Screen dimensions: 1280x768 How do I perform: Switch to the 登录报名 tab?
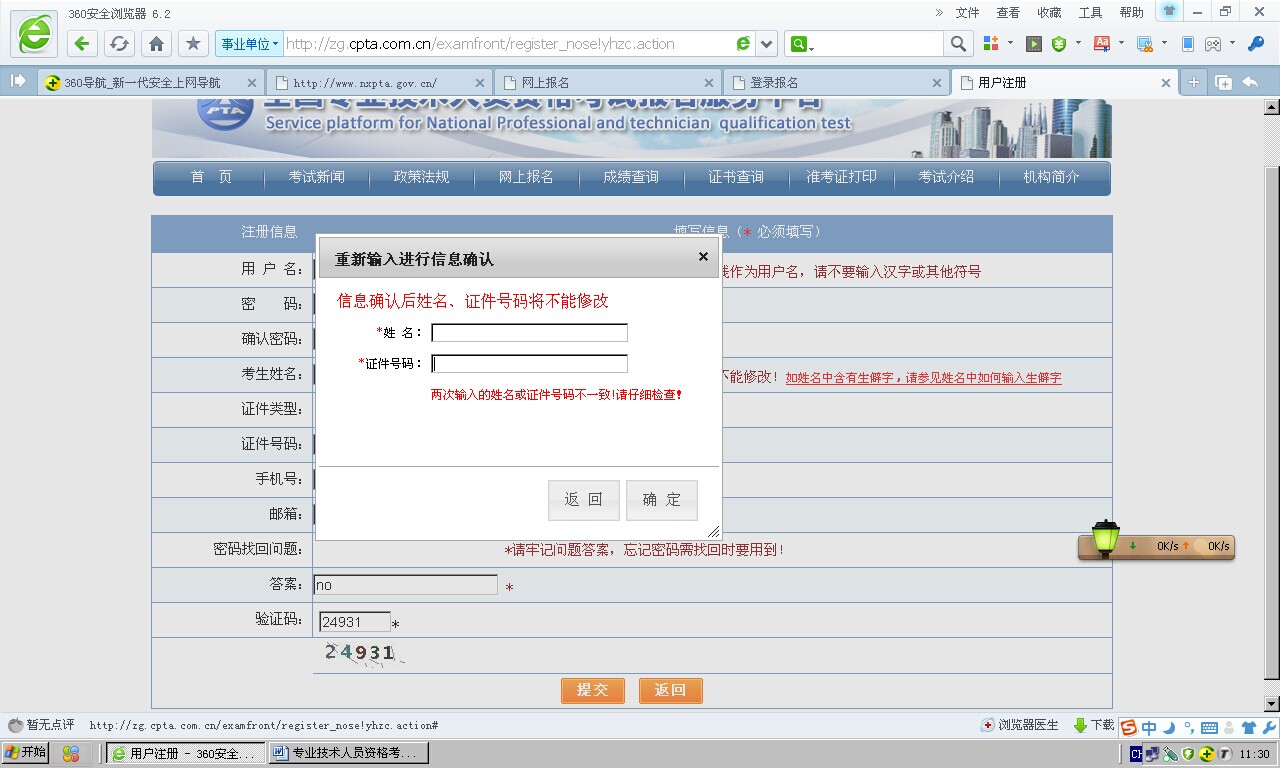pyautogui.click(x=836, y=83)
